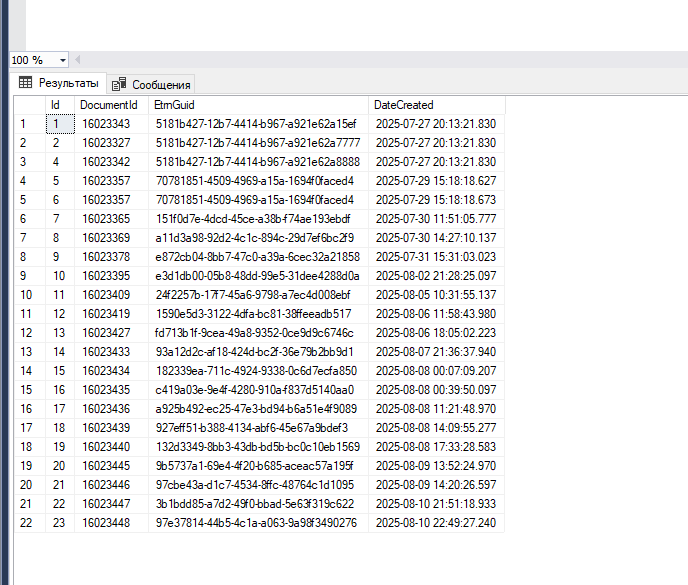The width and height of the screenshot is (688, 585).
Task: Click GUID starting with fd713b1f
Action: coord(258,333)
